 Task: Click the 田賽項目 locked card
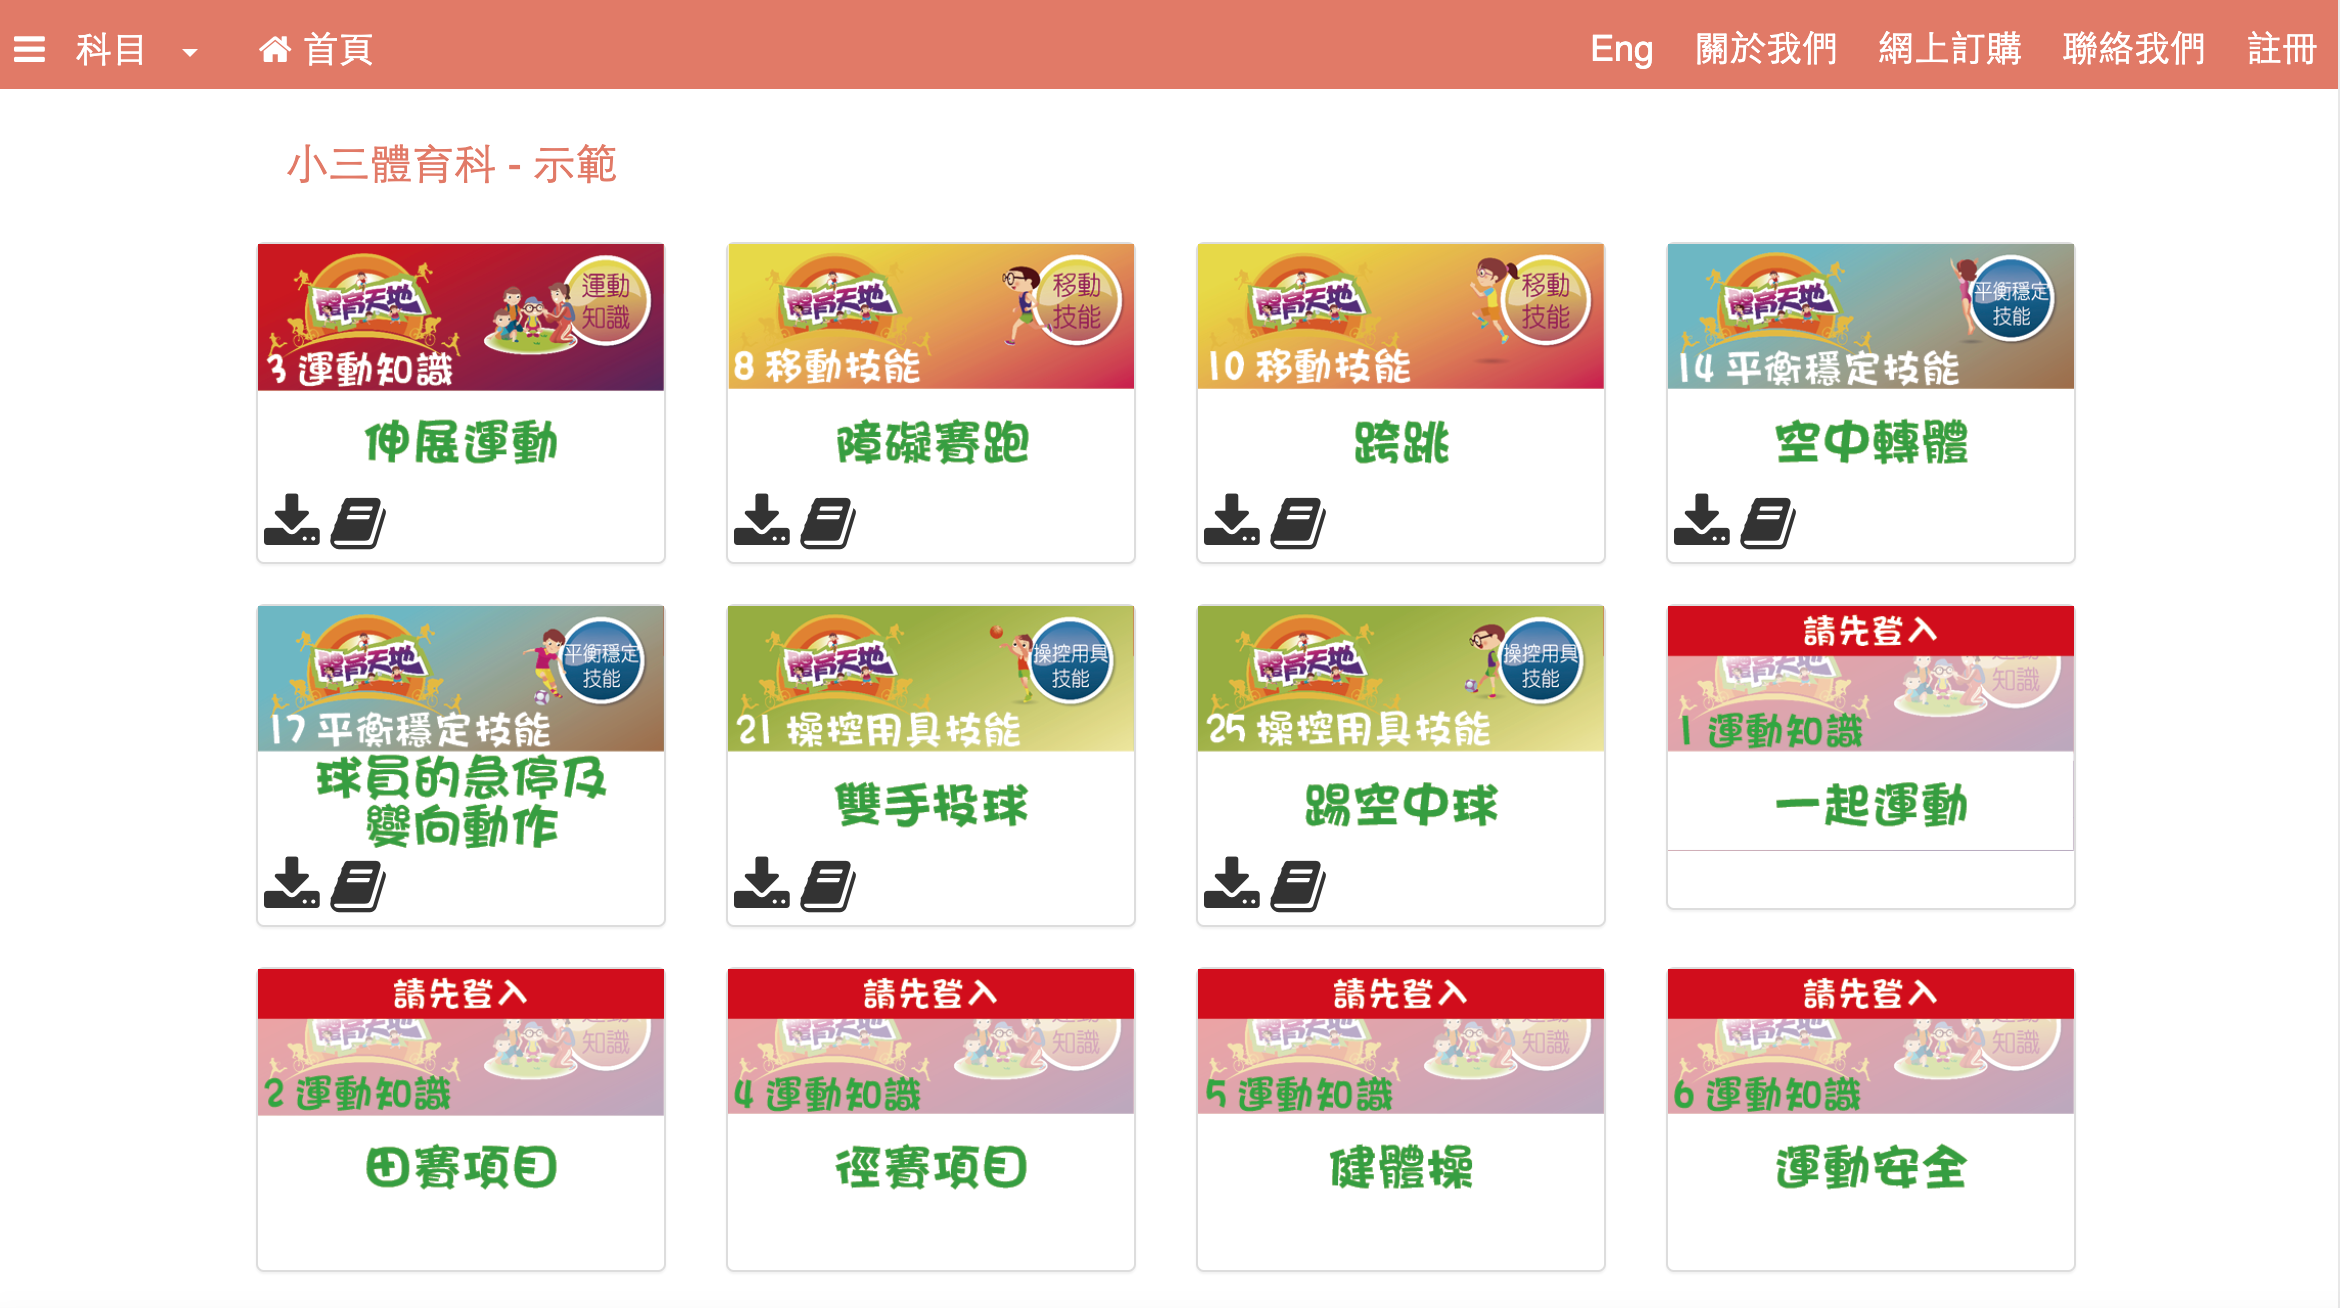[x=461, y=1119]
